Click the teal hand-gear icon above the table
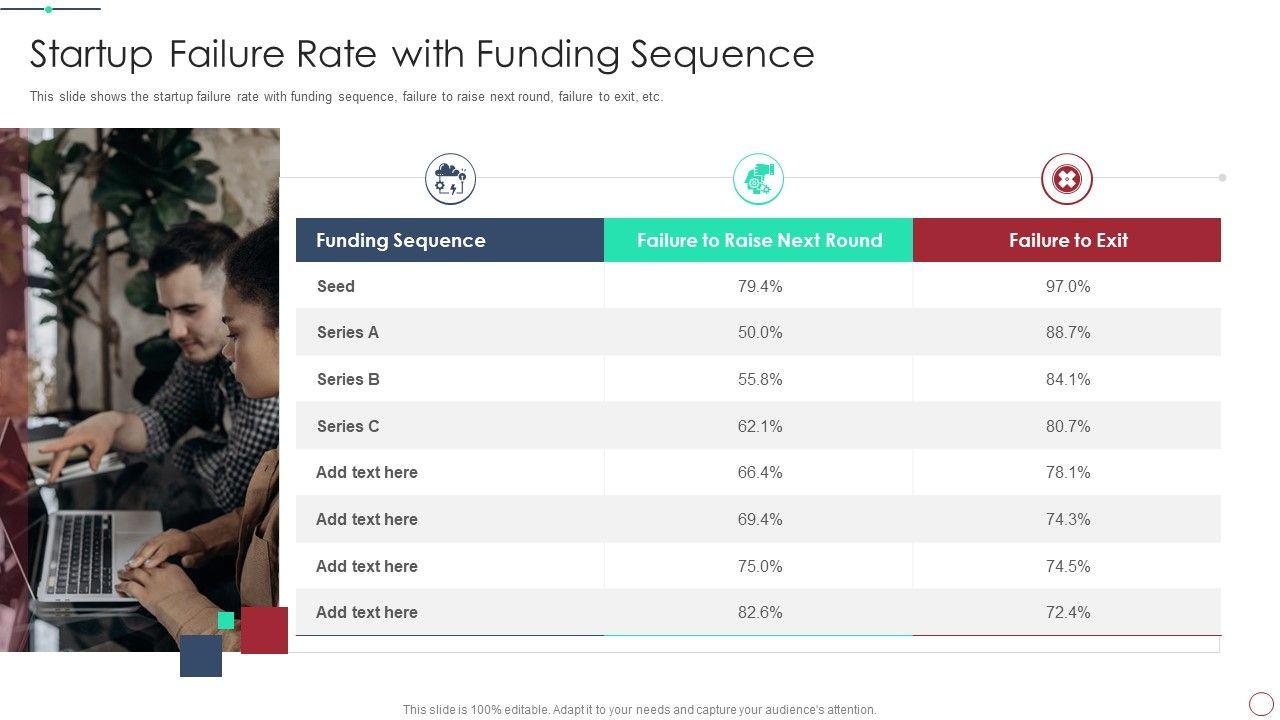Image resolution: width=1280 pixels, height=720 pixels. (758, 180)
